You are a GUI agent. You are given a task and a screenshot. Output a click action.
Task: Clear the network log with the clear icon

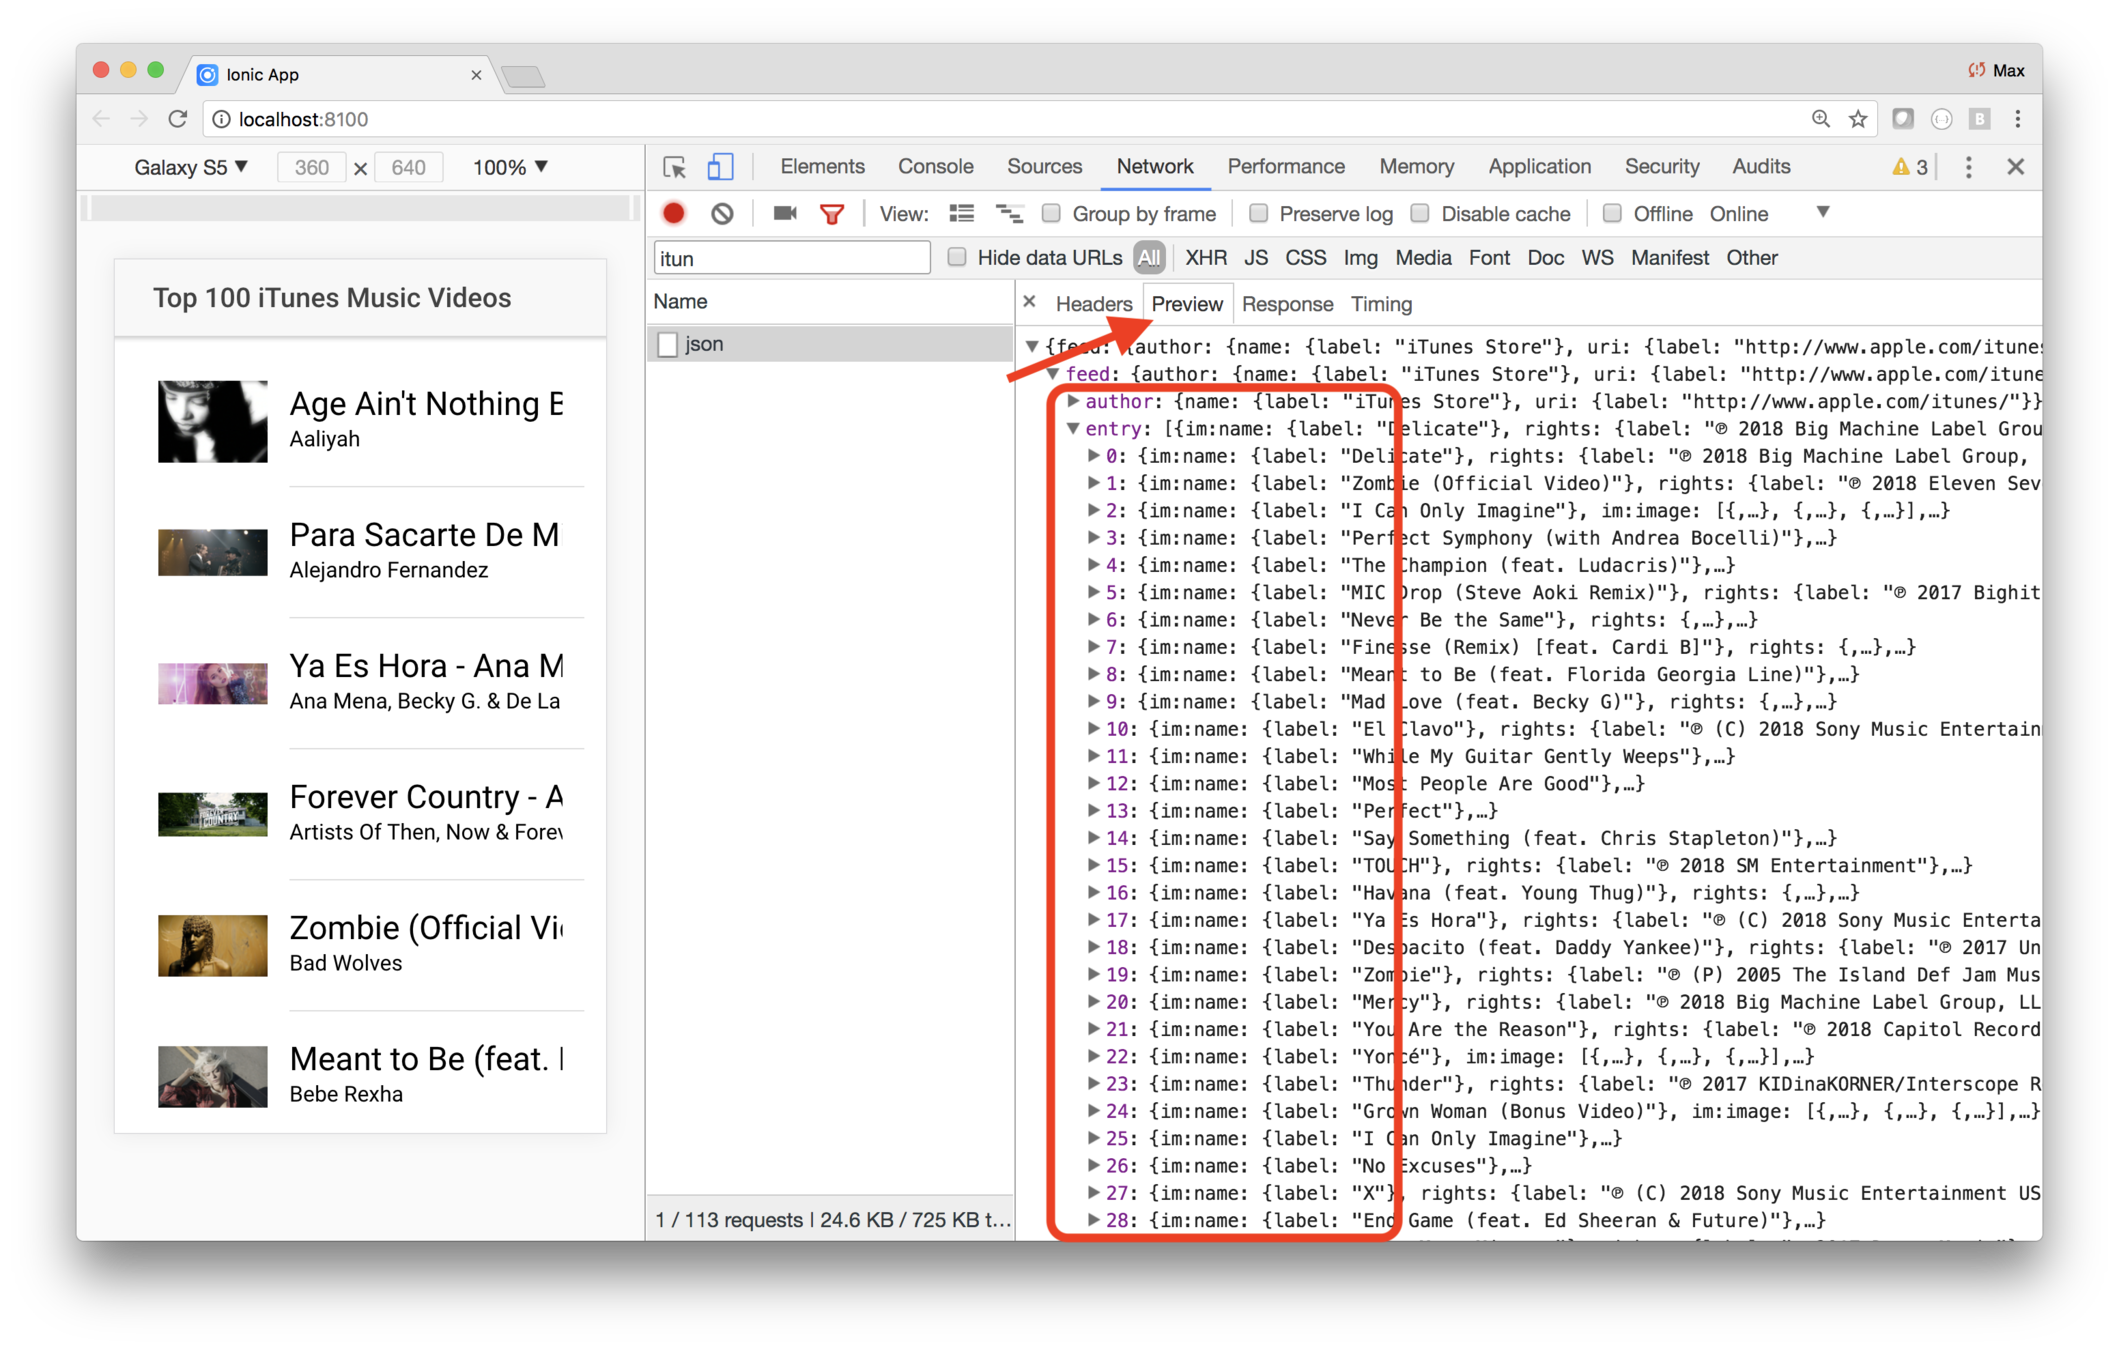[722, 213]
